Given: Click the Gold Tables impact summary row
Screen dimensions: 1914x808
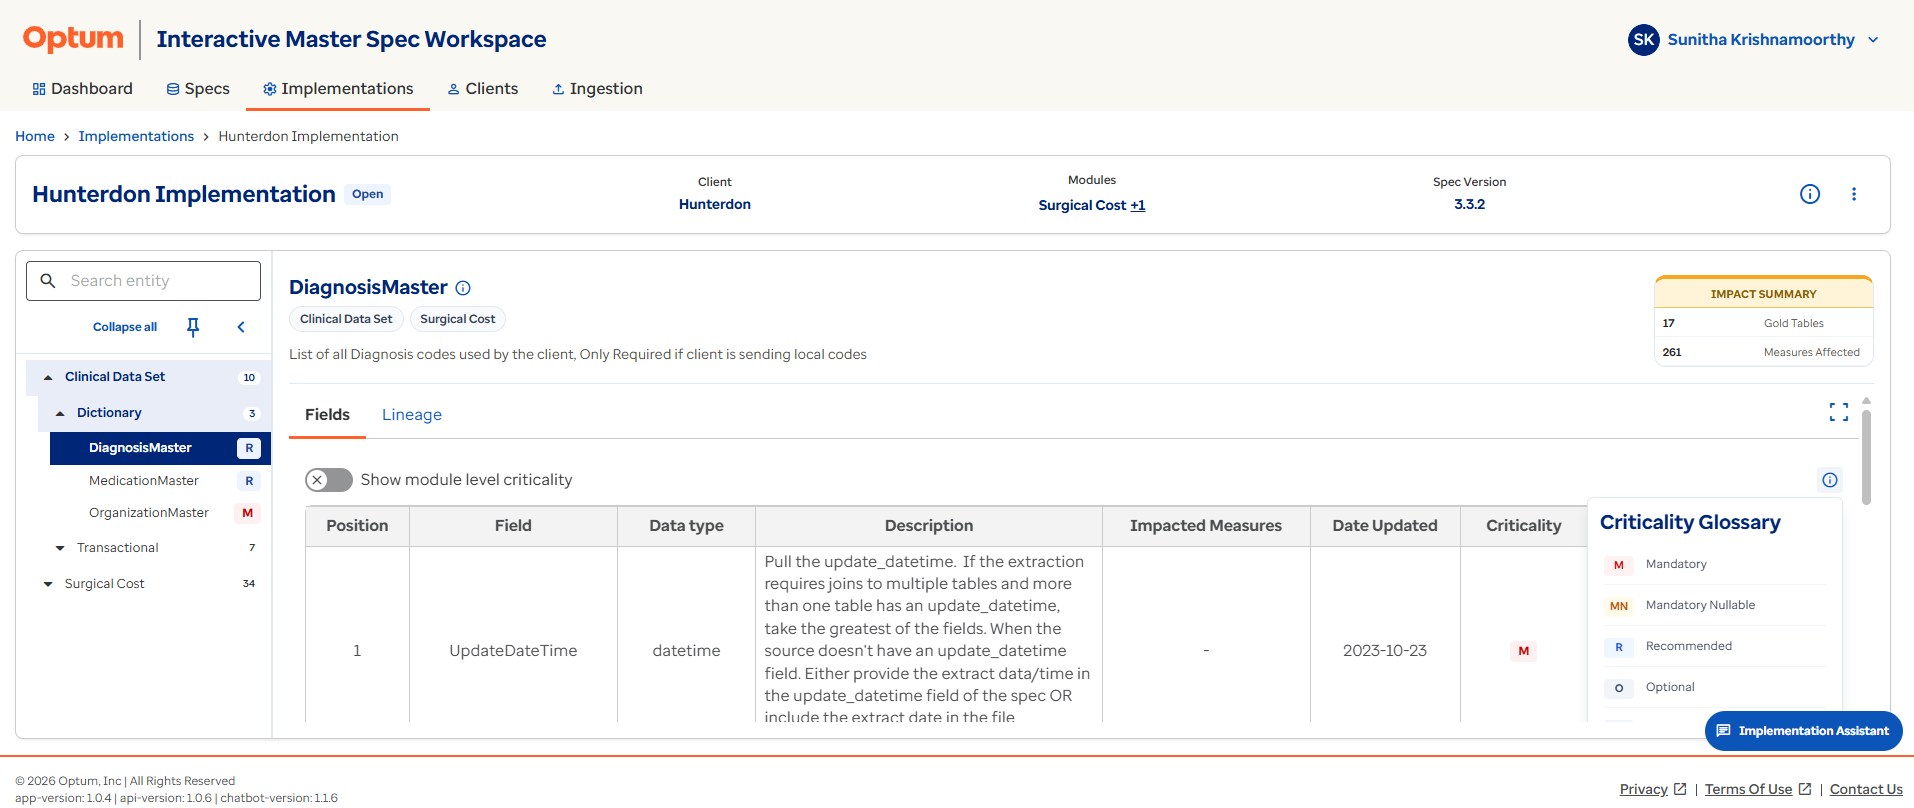Looking at the screenshot, I should [1764, 323].
